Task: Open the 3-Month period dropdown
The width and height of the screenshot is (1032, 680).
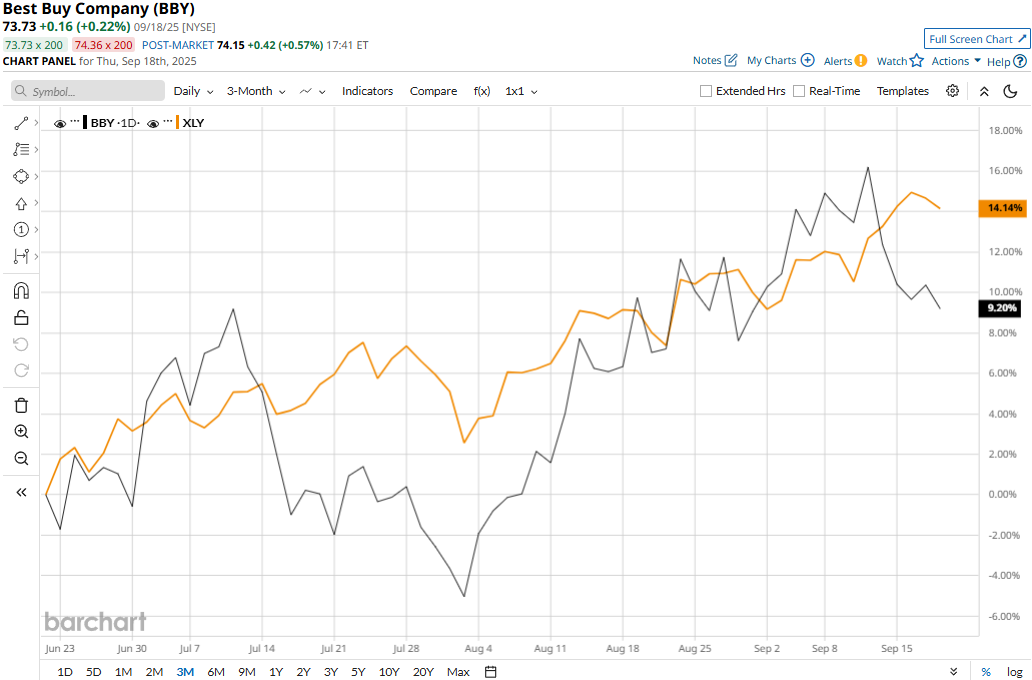Action: coord(256,91)
